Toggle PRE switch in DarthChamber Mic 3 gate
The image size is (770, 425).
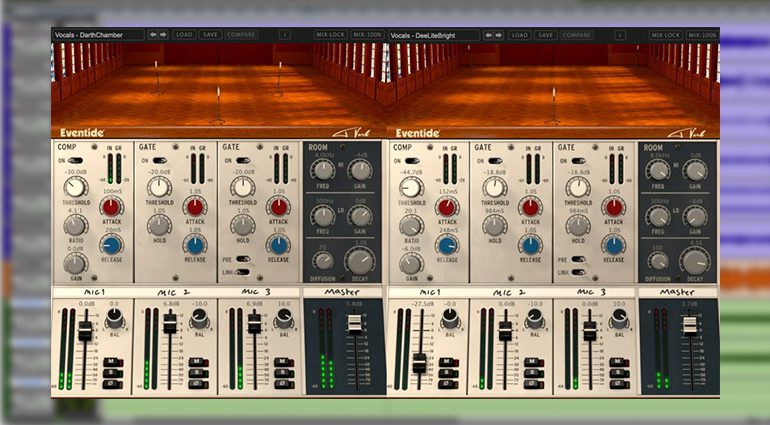(x=243, y=259)
